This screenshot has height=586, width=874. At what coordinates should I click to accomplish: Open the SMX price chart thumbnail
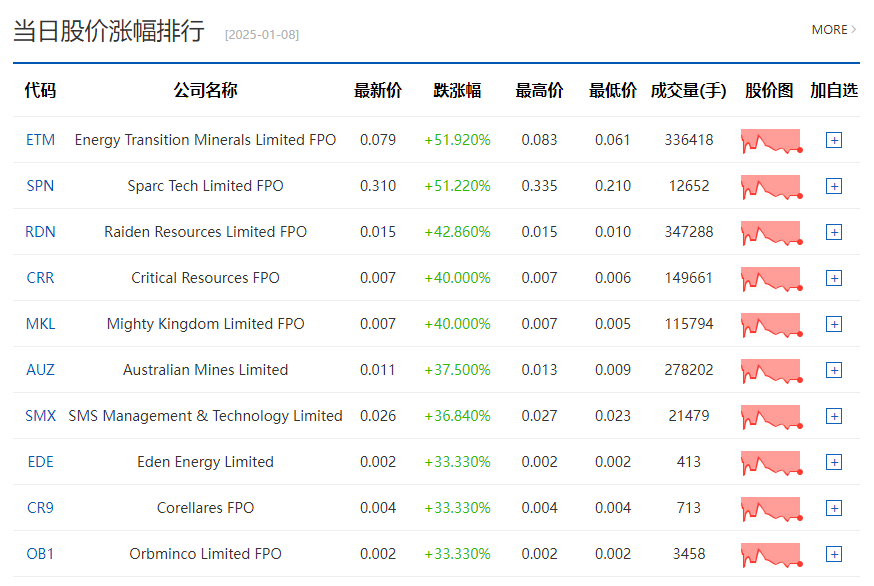point(771,417)
